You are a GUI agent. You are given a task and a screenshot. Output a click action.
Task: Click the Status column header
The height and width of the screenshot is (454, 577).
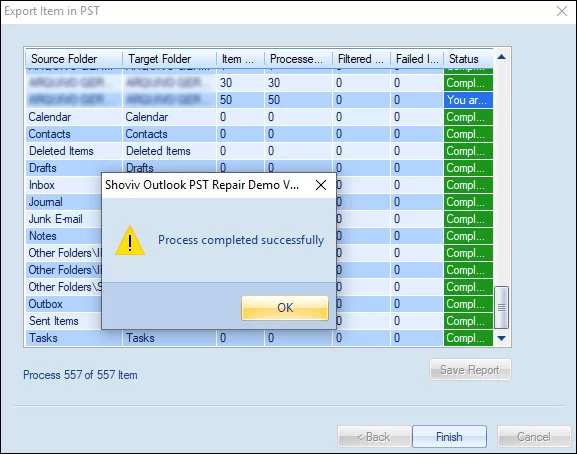468,59
